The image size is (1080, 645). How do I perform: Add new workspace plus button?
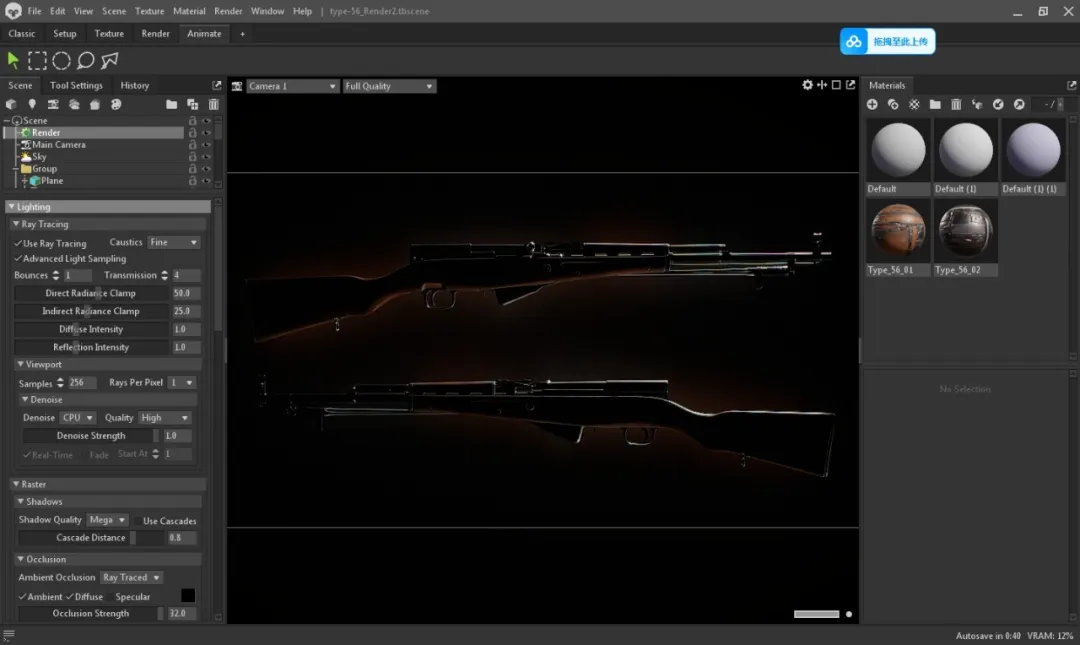(242, 34)
